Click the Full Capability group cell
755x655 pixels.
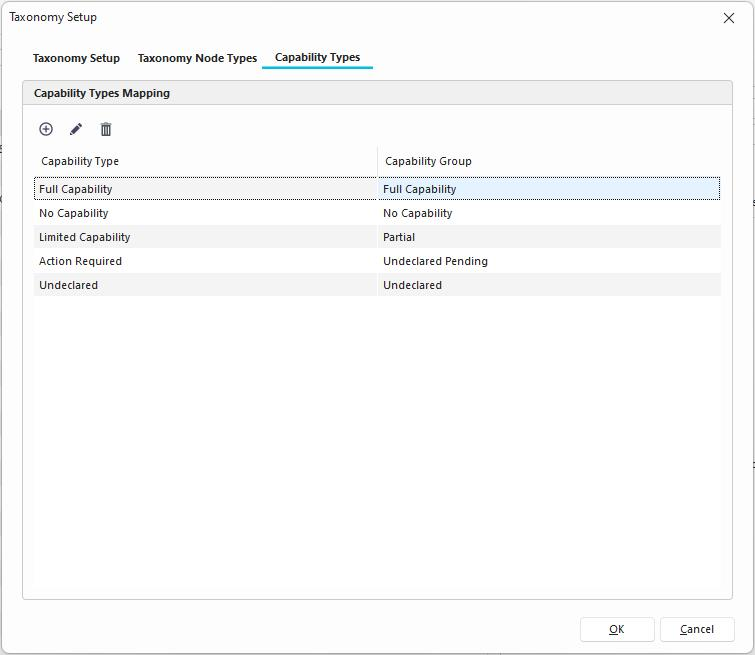pos(419,189)
